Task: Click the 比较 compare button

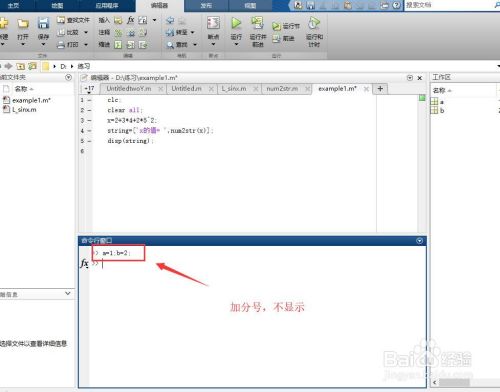Action: [68, 32]
